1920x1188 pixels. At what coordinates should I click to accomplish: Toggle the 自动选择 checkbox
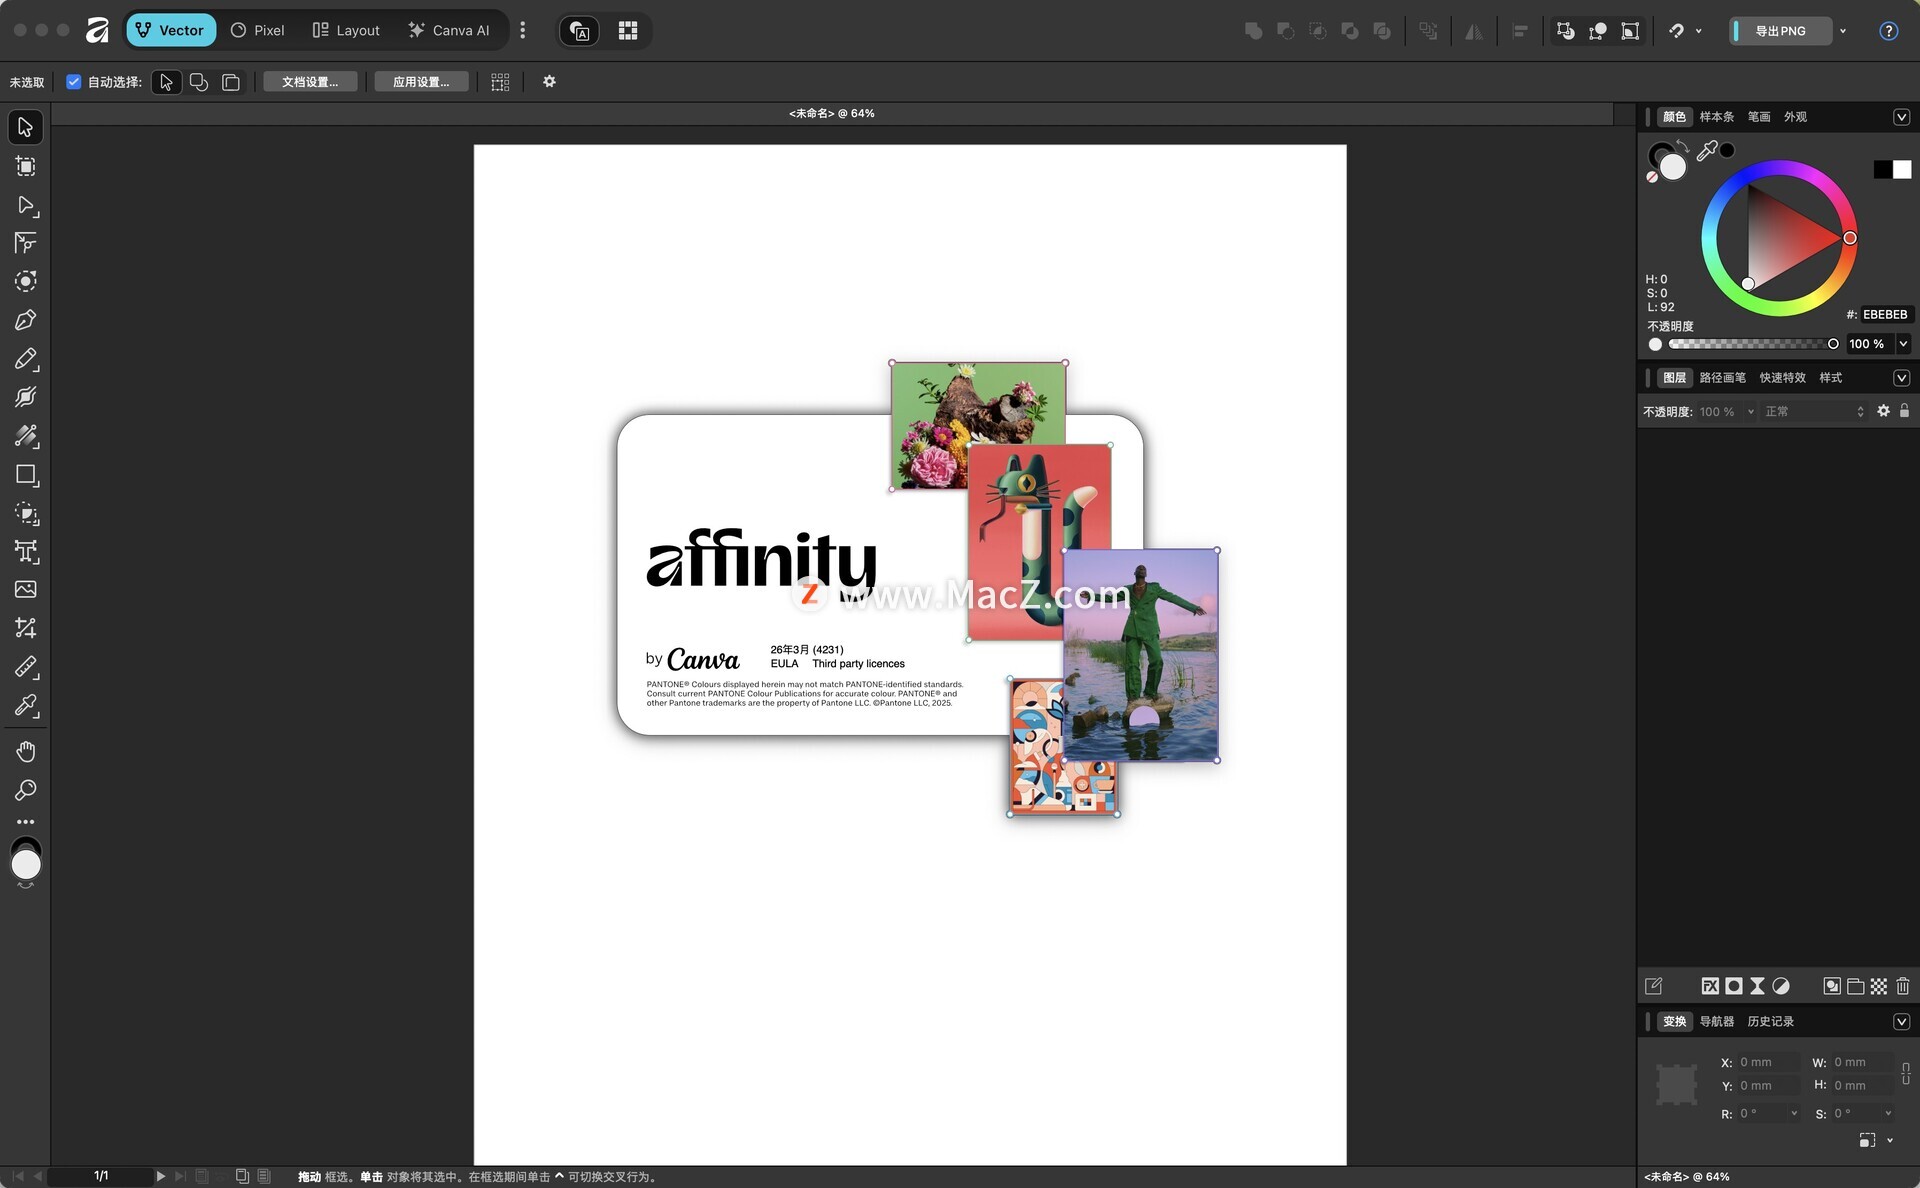pyautogui.click(x=73, y=82)
